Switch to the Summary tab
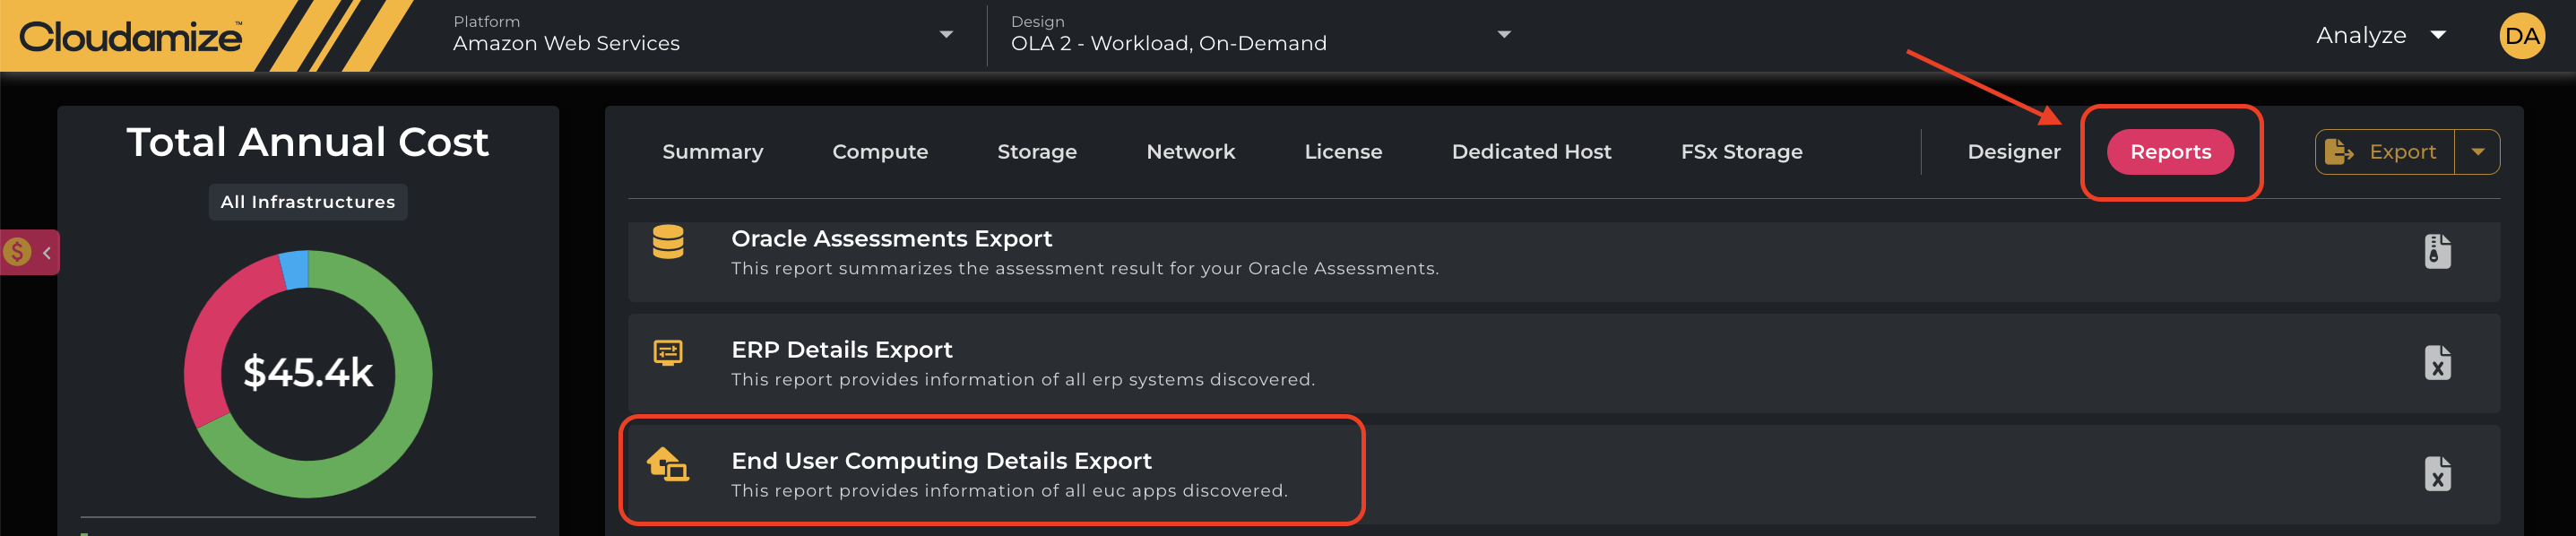The image size is (2576, 536). (712, 152)
